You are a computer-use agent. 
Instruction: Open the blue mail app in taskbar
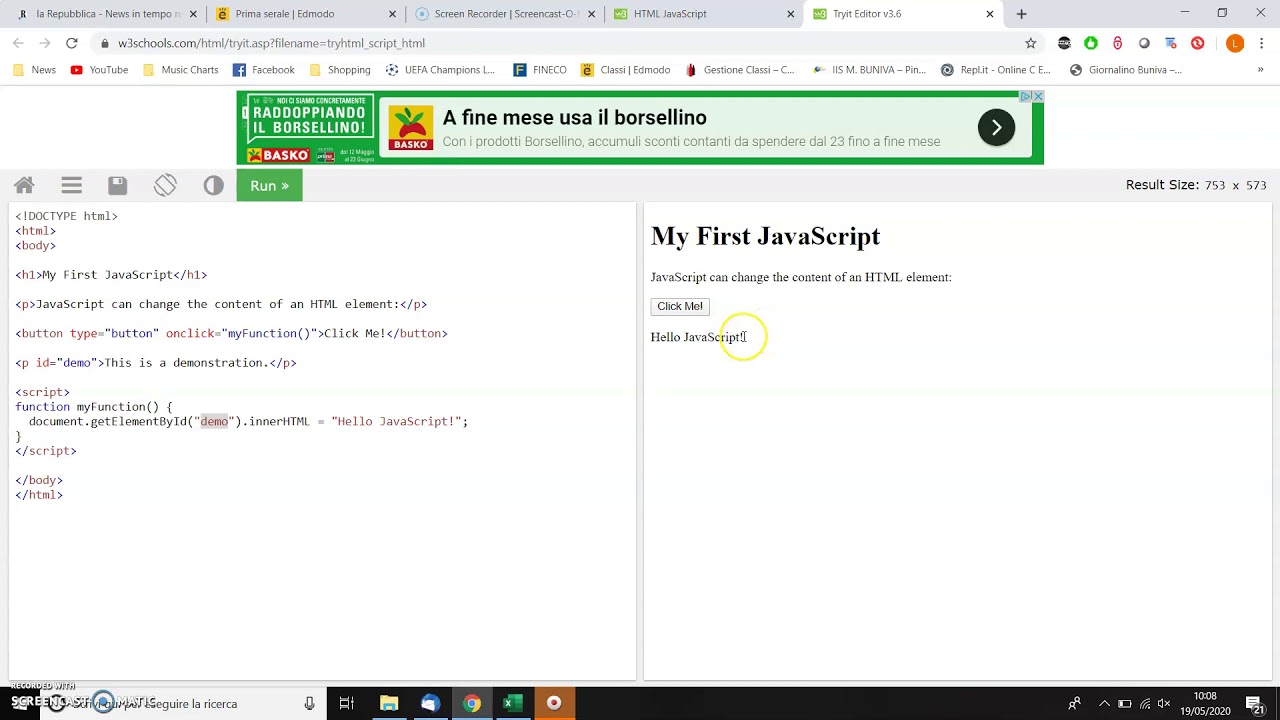pos(430,704)
